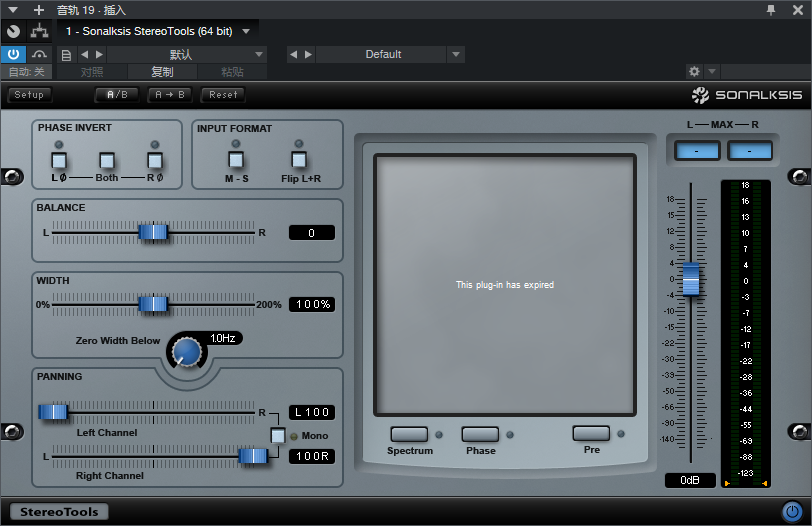Viewport: 812px width, 526px height.
Task: Toggle the blue power button at bottom right
Action: pos(792,512)
